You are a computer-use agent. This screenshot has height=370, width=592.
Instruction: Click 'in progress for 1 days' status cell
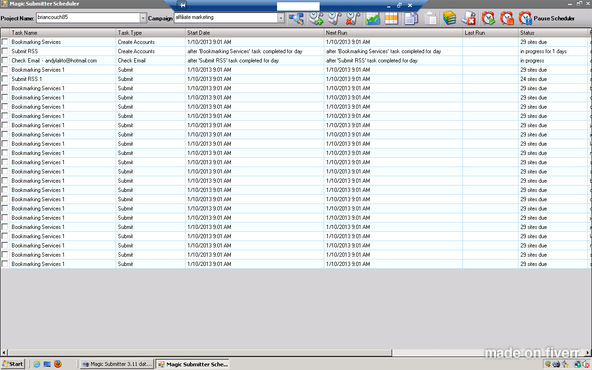543,51
